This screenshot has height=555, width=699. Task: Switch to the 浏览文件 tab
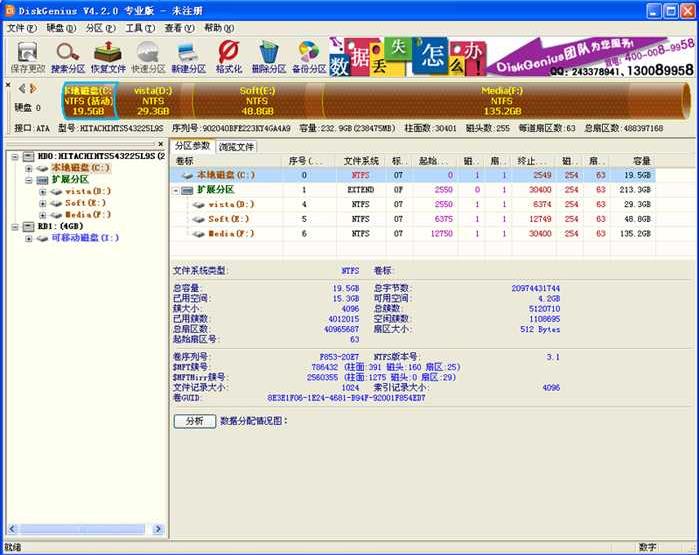(x=237, y=146)
